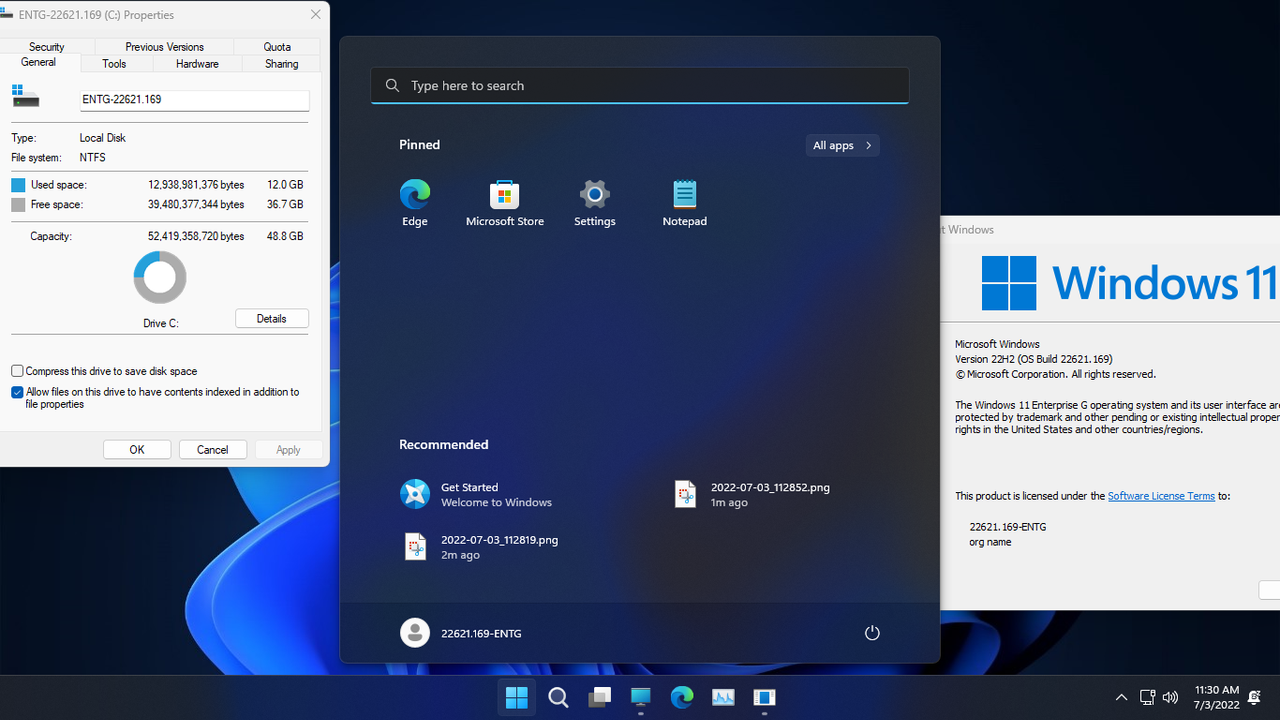This screenshot has width=1280, height=720.
Task: Click the Recommended section heading
Action: coord(444,445)
